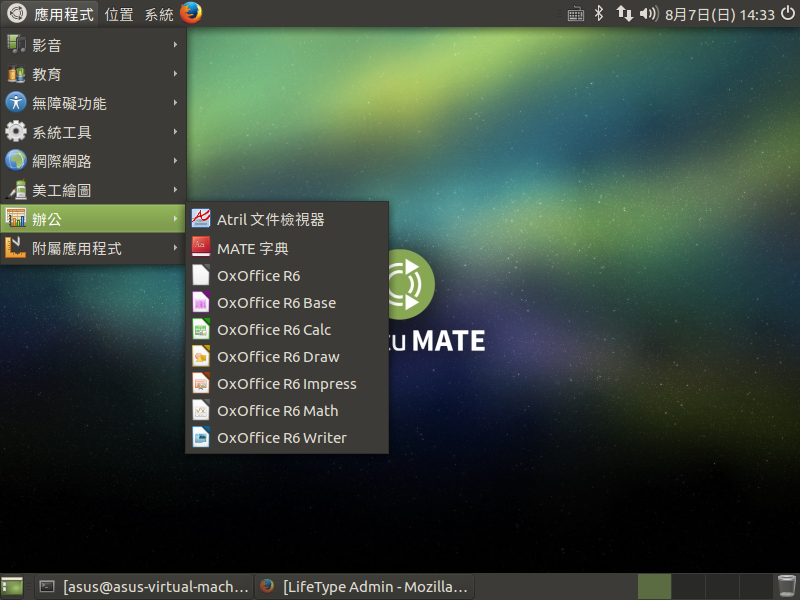The image size is (800, 600).
Task: Open the network connections tray icon
Action: (x=624, y=14)
